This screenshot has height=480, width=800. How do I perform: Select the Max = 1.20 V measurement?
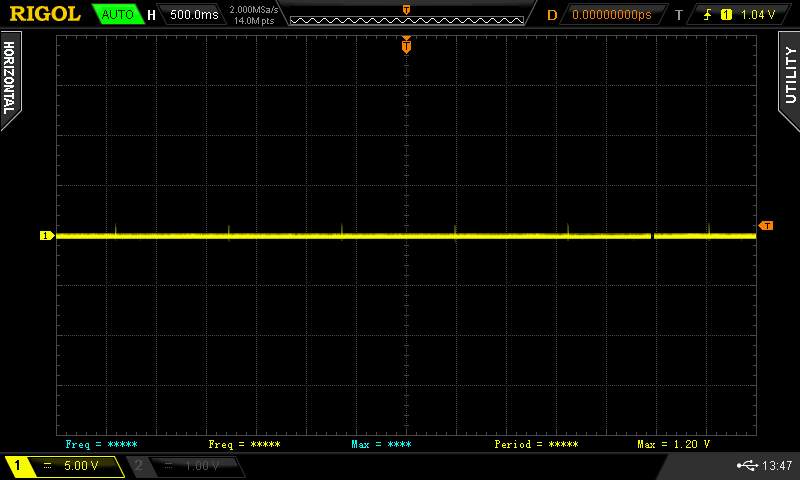click(673, 443)
